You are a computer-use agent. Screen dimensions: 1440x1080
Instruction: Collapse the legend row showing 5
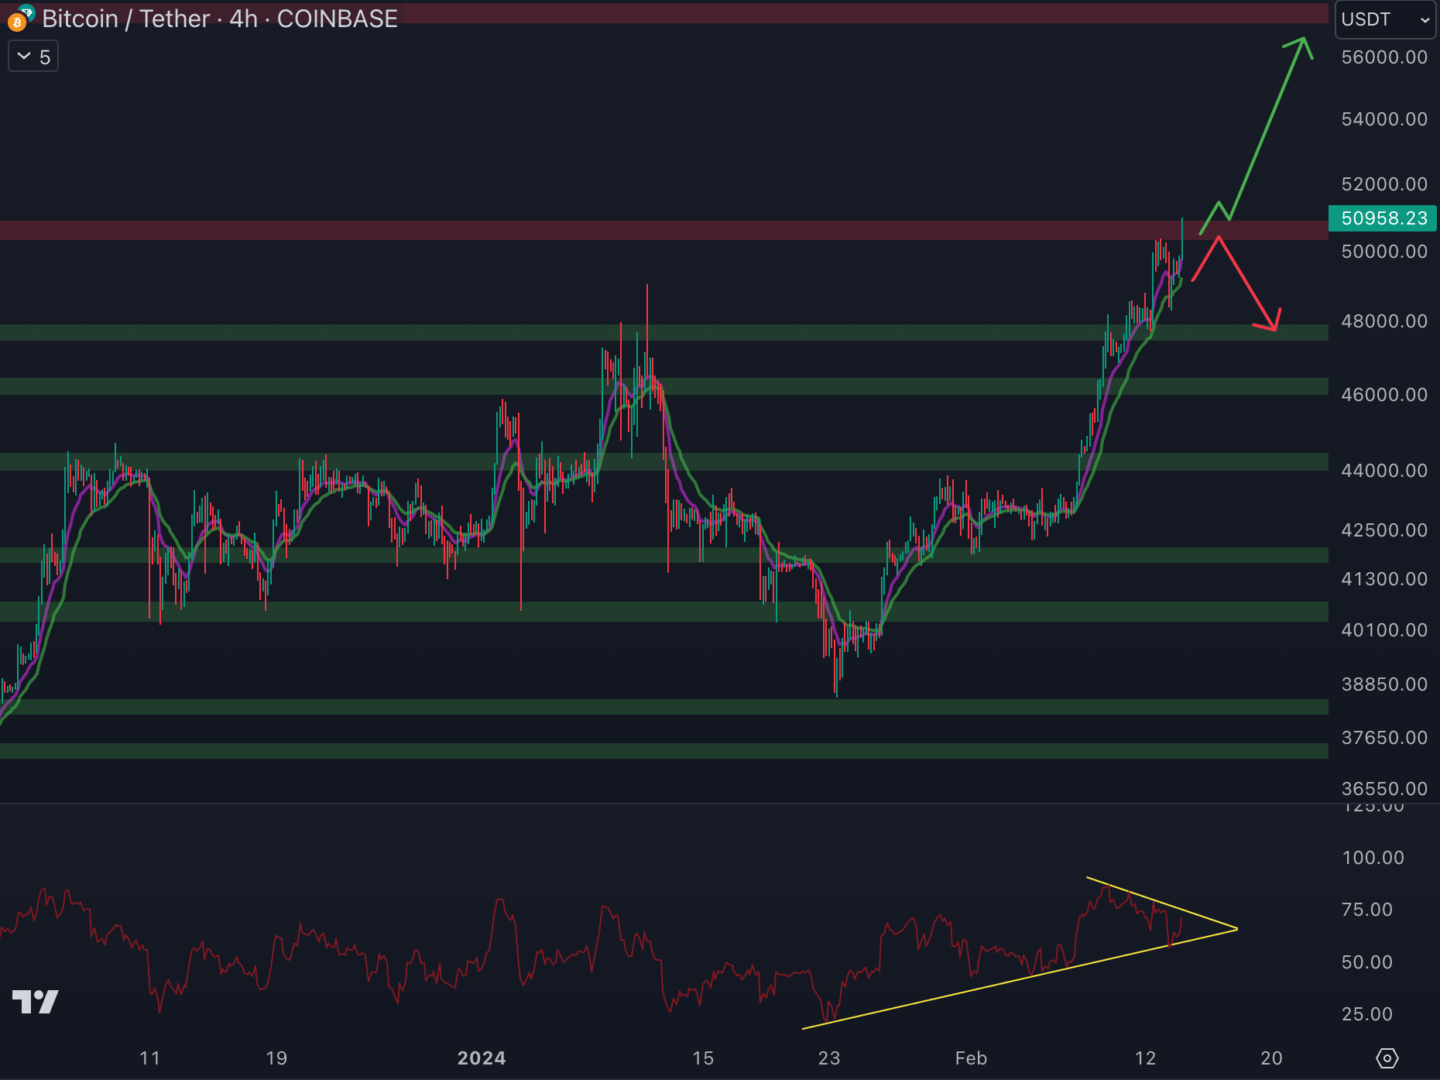44,56
